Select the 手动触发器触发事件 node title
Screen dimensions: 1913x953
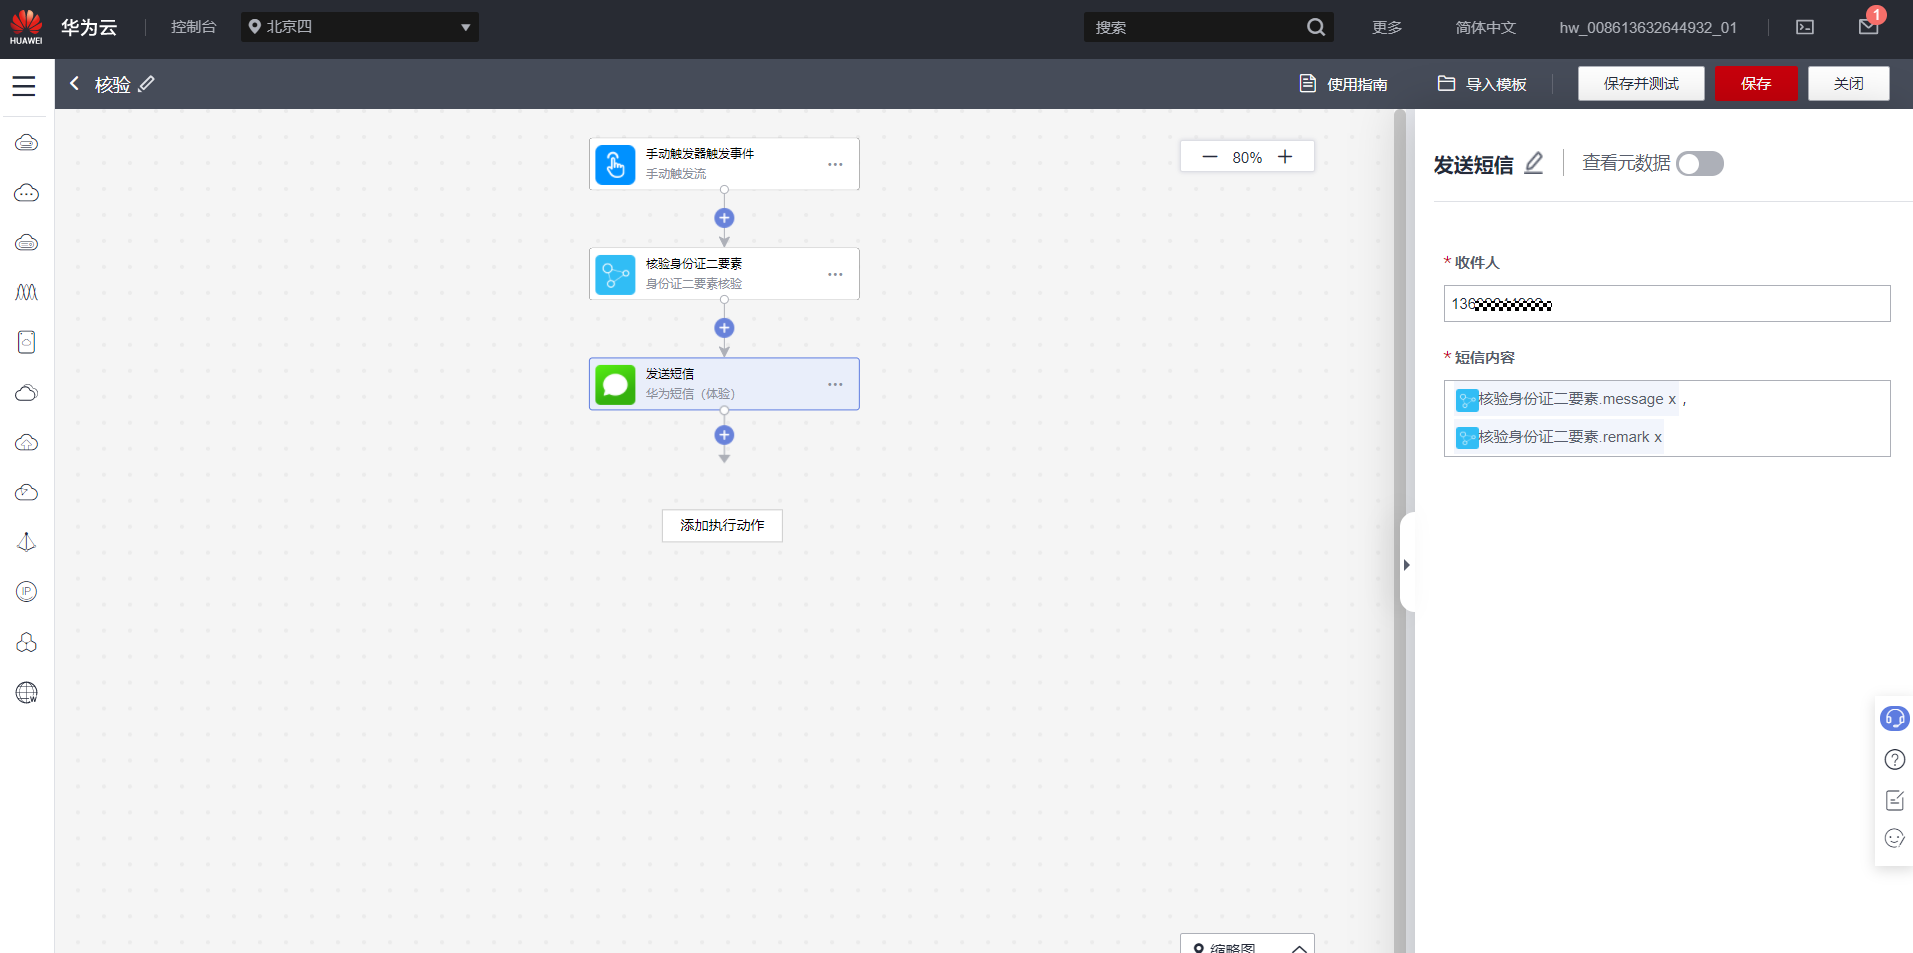coord(700,154)
